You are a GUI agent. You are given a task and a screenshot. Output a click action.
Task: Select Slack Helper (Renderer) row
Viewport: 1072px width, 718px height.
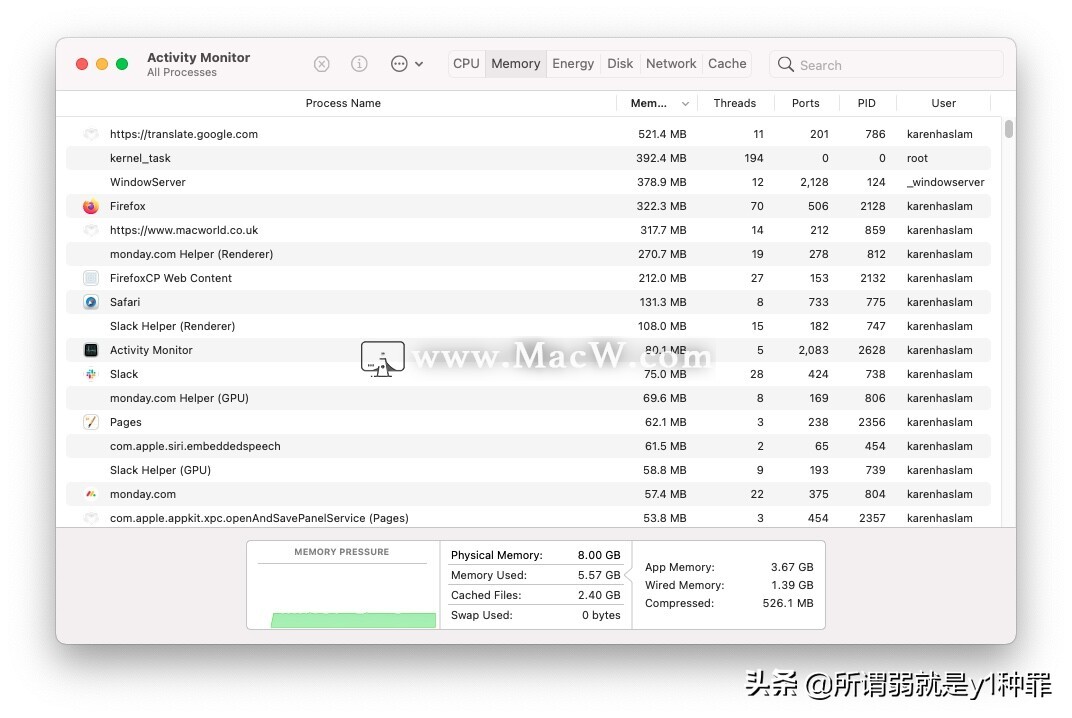click(x=528, y=326)
